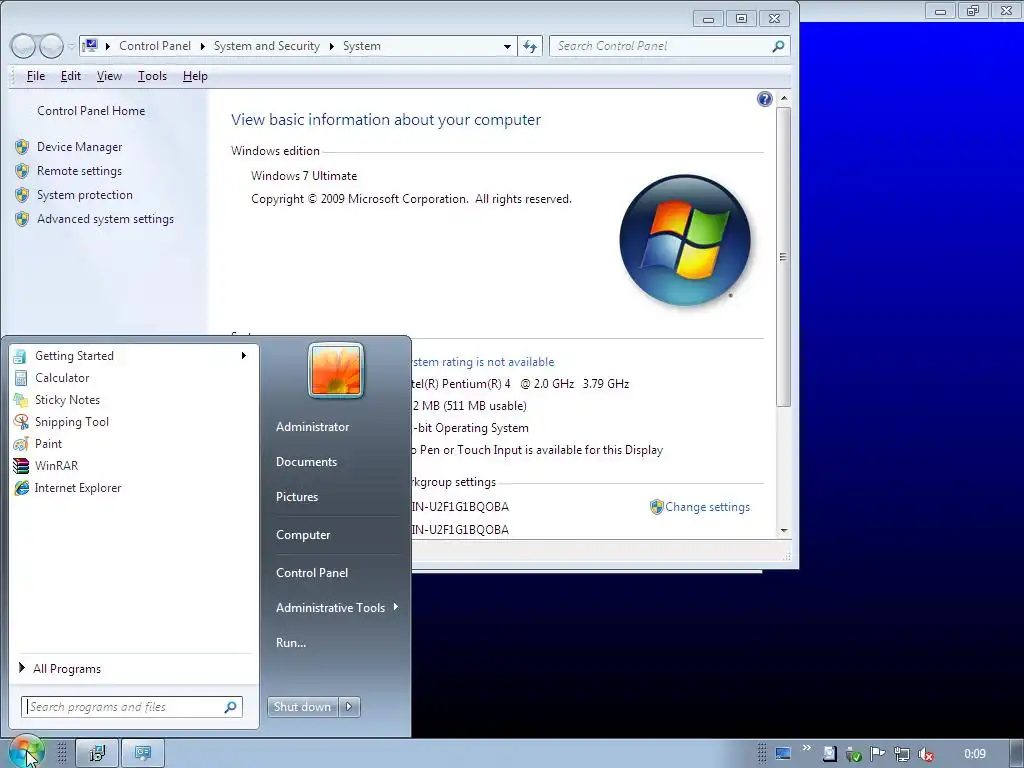Launch Calculator from Start menu

click(62, 378)
